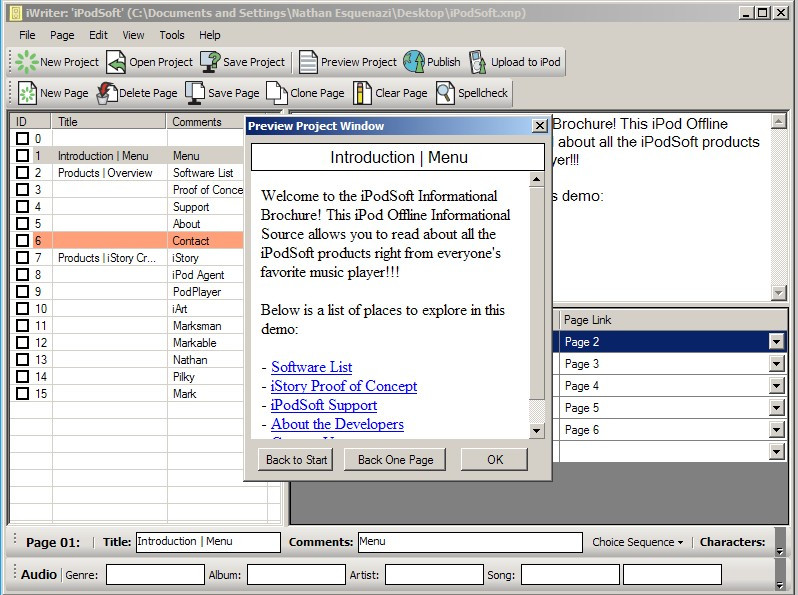Check the box for Products | Overview row
Screen dimensions: 798x595
(22, 173)
